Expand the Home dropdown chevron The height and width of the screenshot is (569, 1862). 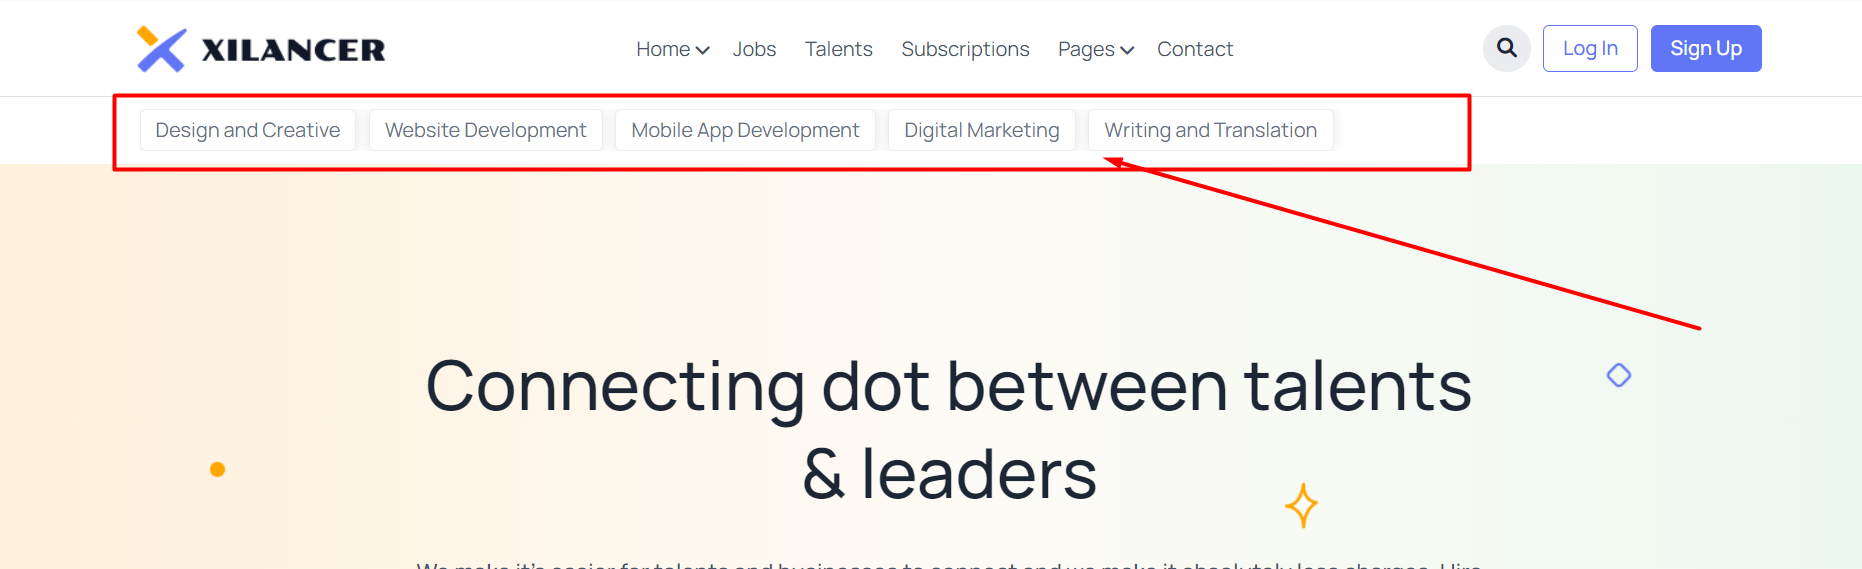point(702,50)
